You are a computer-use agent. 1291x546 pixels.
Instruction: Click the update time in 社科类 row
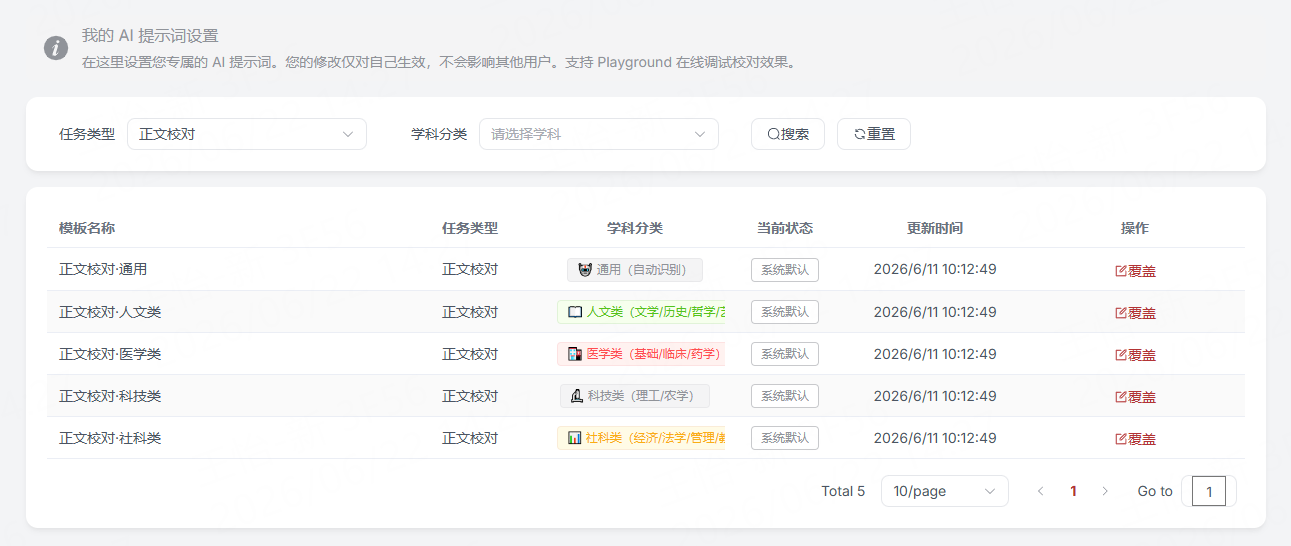click(x=935, y=438)
